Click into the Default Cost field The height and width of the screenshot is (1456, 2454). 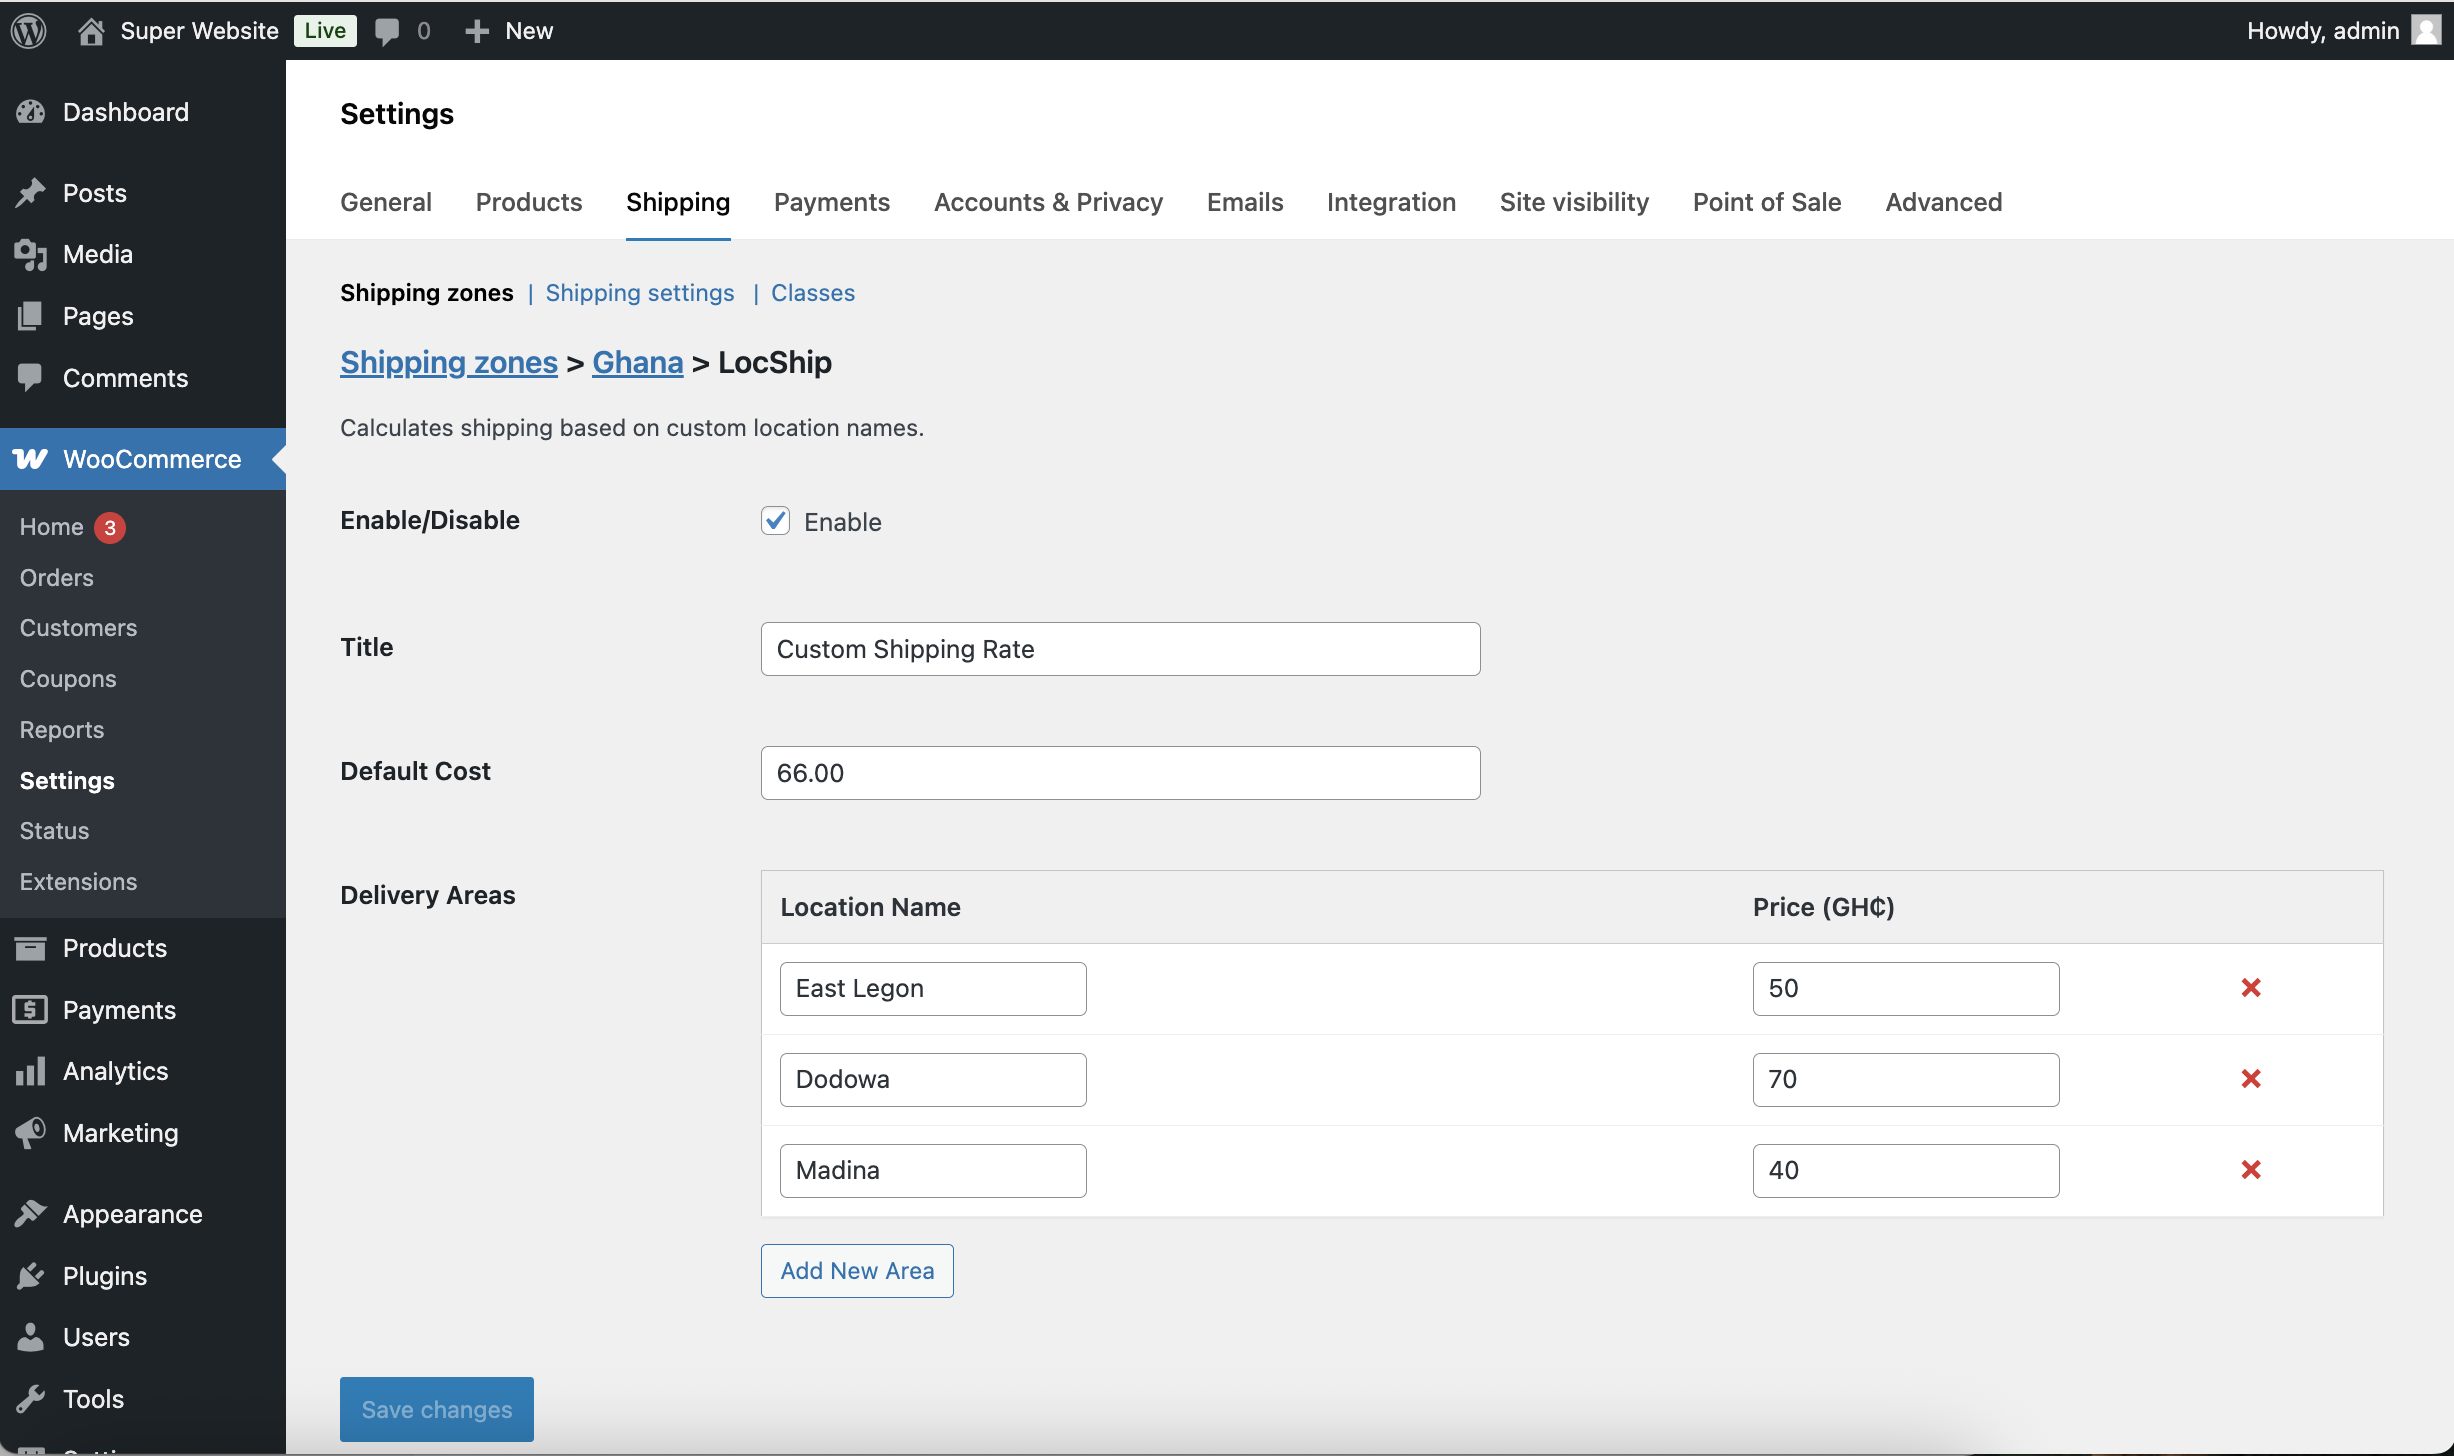[x=1120, y=773]
